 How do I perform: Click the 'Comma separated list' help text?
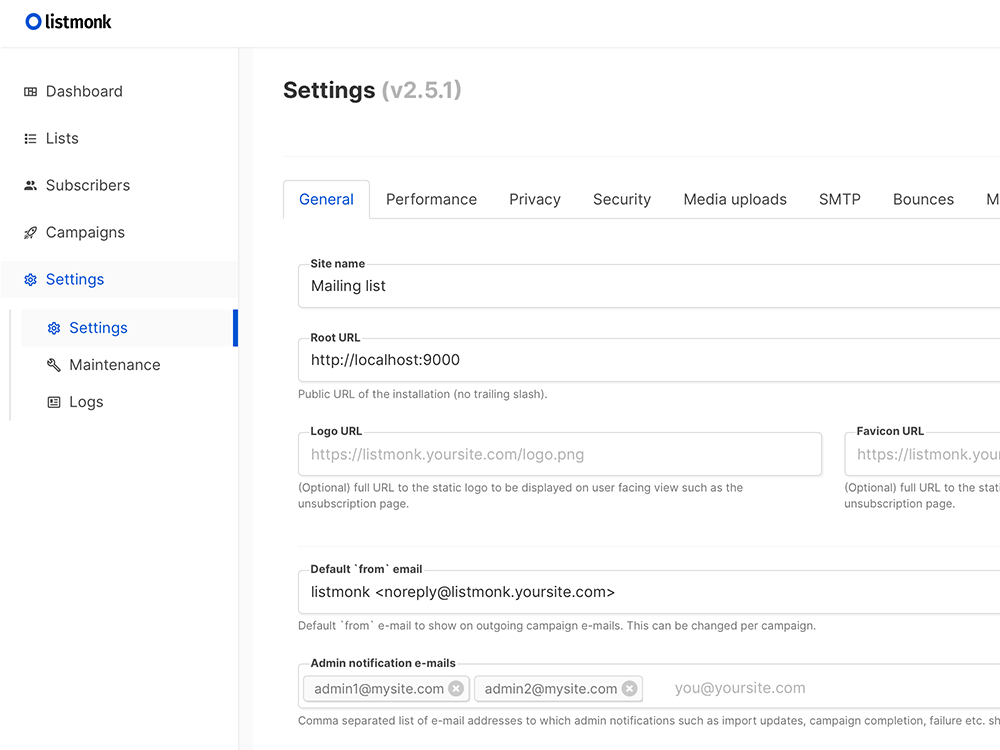(x=649, y=721)
